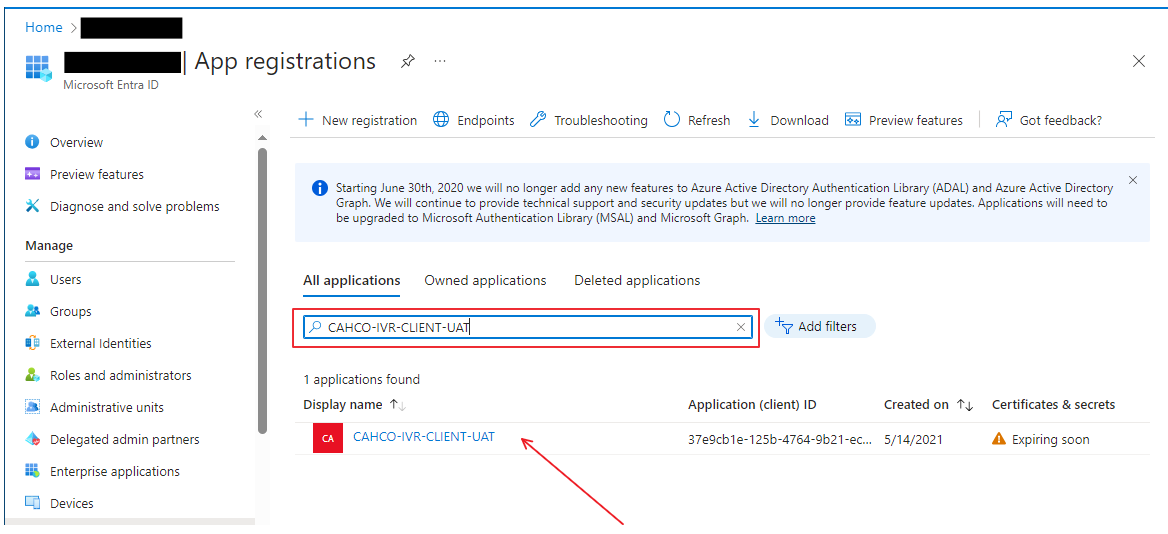
Task: Sort by Created on column
Action: coord(965,405)
